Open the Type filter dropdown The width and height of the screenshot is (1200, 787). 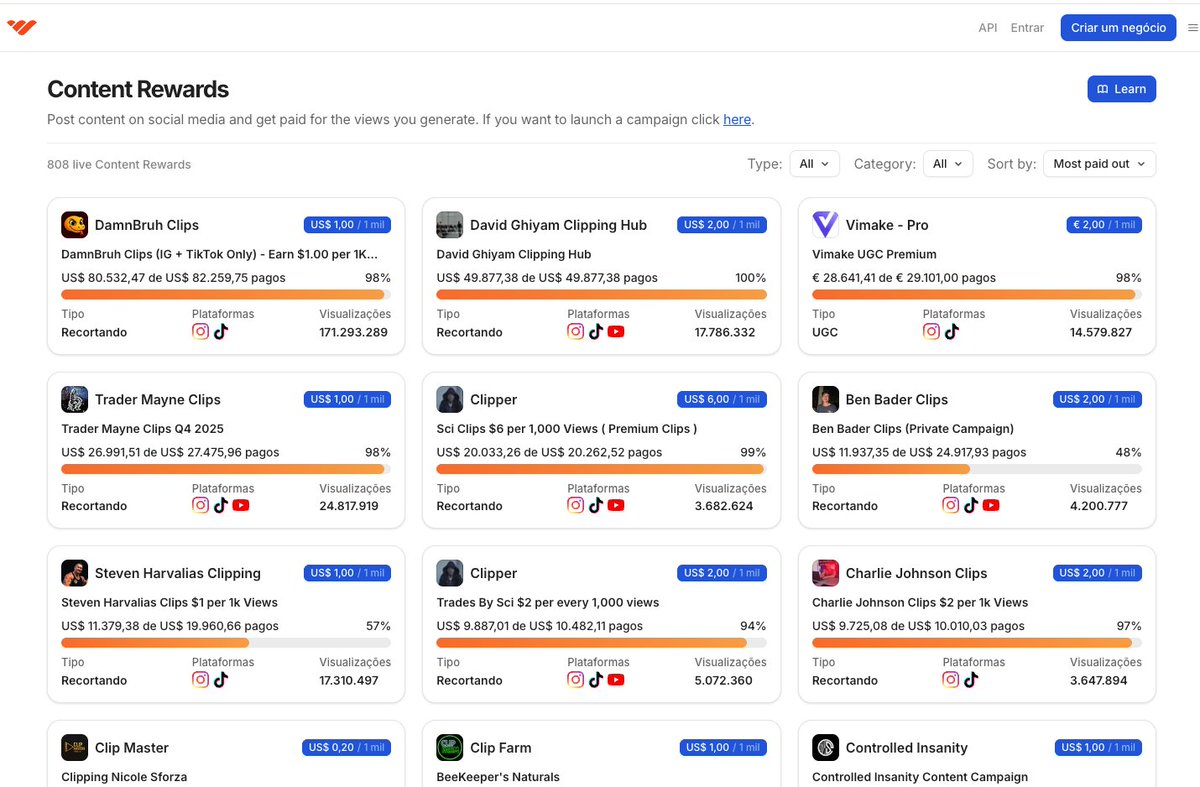pos(815,164)
